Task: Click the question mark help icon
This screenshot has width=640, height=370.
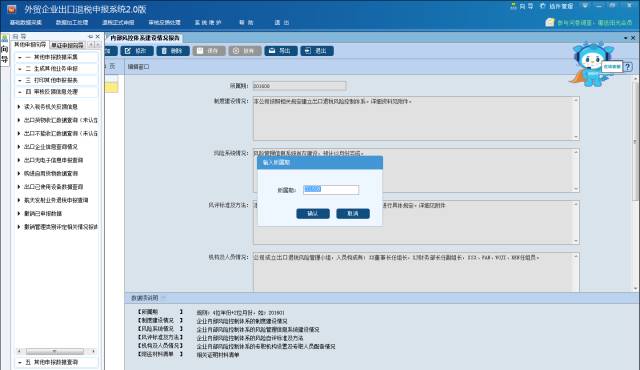Action: pyautogui.click(x=628, y=66)
